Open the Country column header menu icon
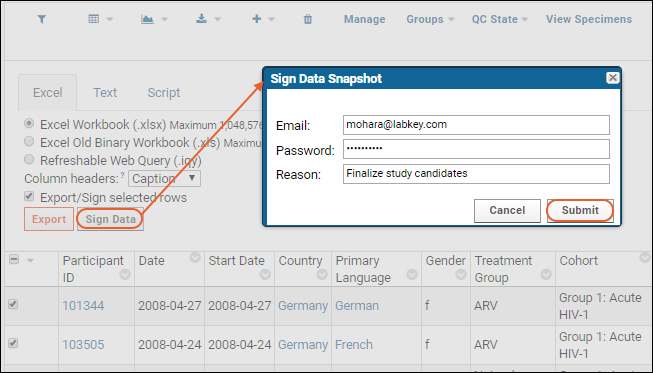653x373 pixels. (322, 275)
